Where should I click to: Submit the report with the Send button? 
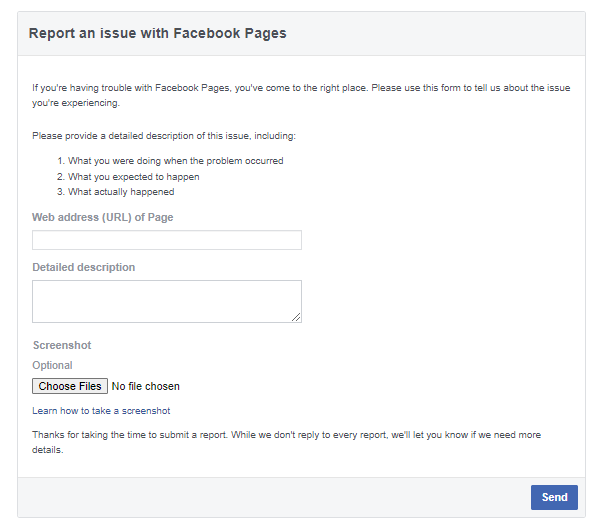554,497
